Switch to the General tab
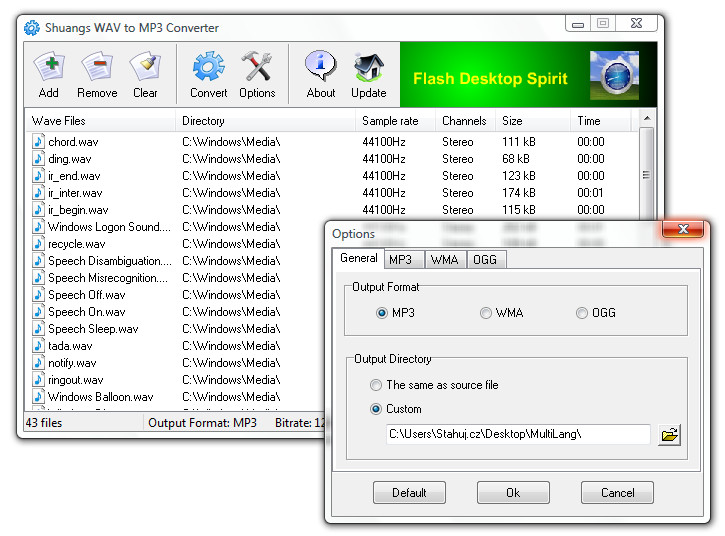The image size is (725, 536). tap(358, 258)
